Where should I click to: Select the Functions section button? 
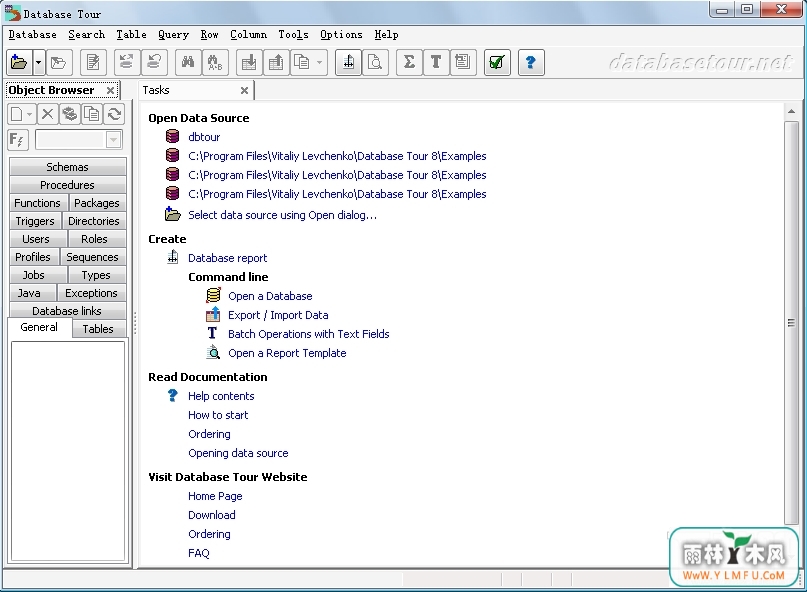[x=37, y=203]
